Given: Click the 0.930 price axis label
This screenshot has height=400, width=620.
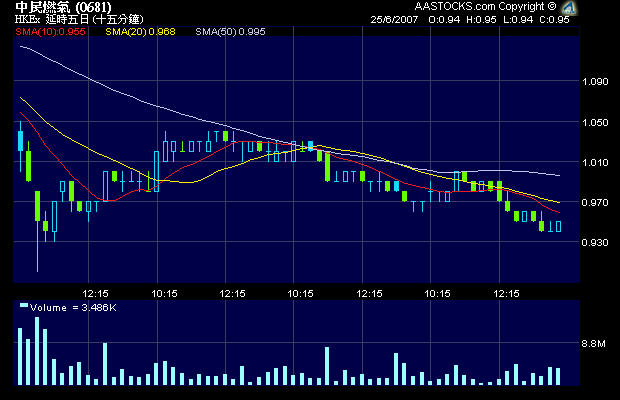Looking at the screenshot, I should pos(595,242).
